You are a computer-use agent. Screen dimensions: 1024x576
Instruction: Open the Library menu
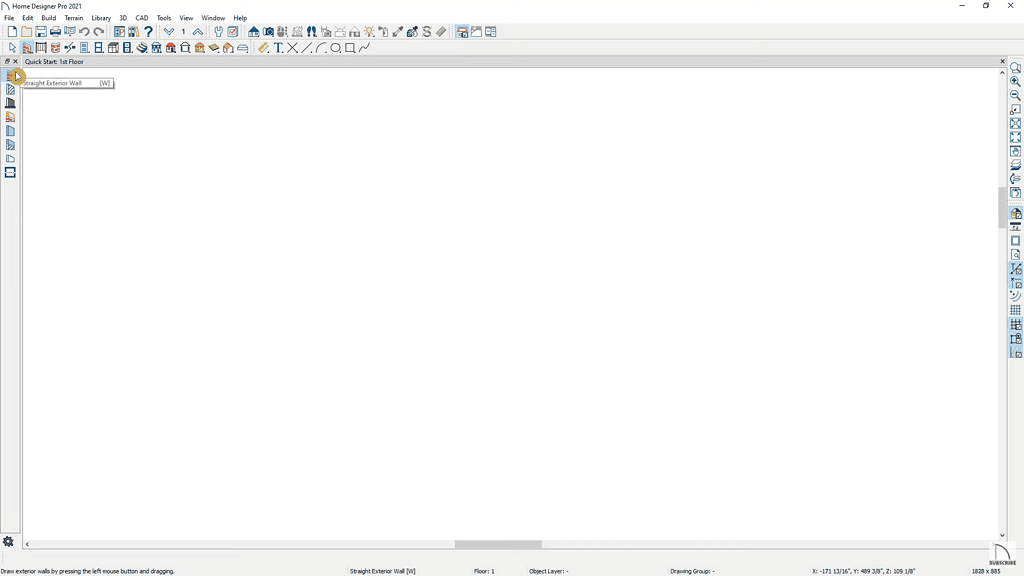(101, 18)
